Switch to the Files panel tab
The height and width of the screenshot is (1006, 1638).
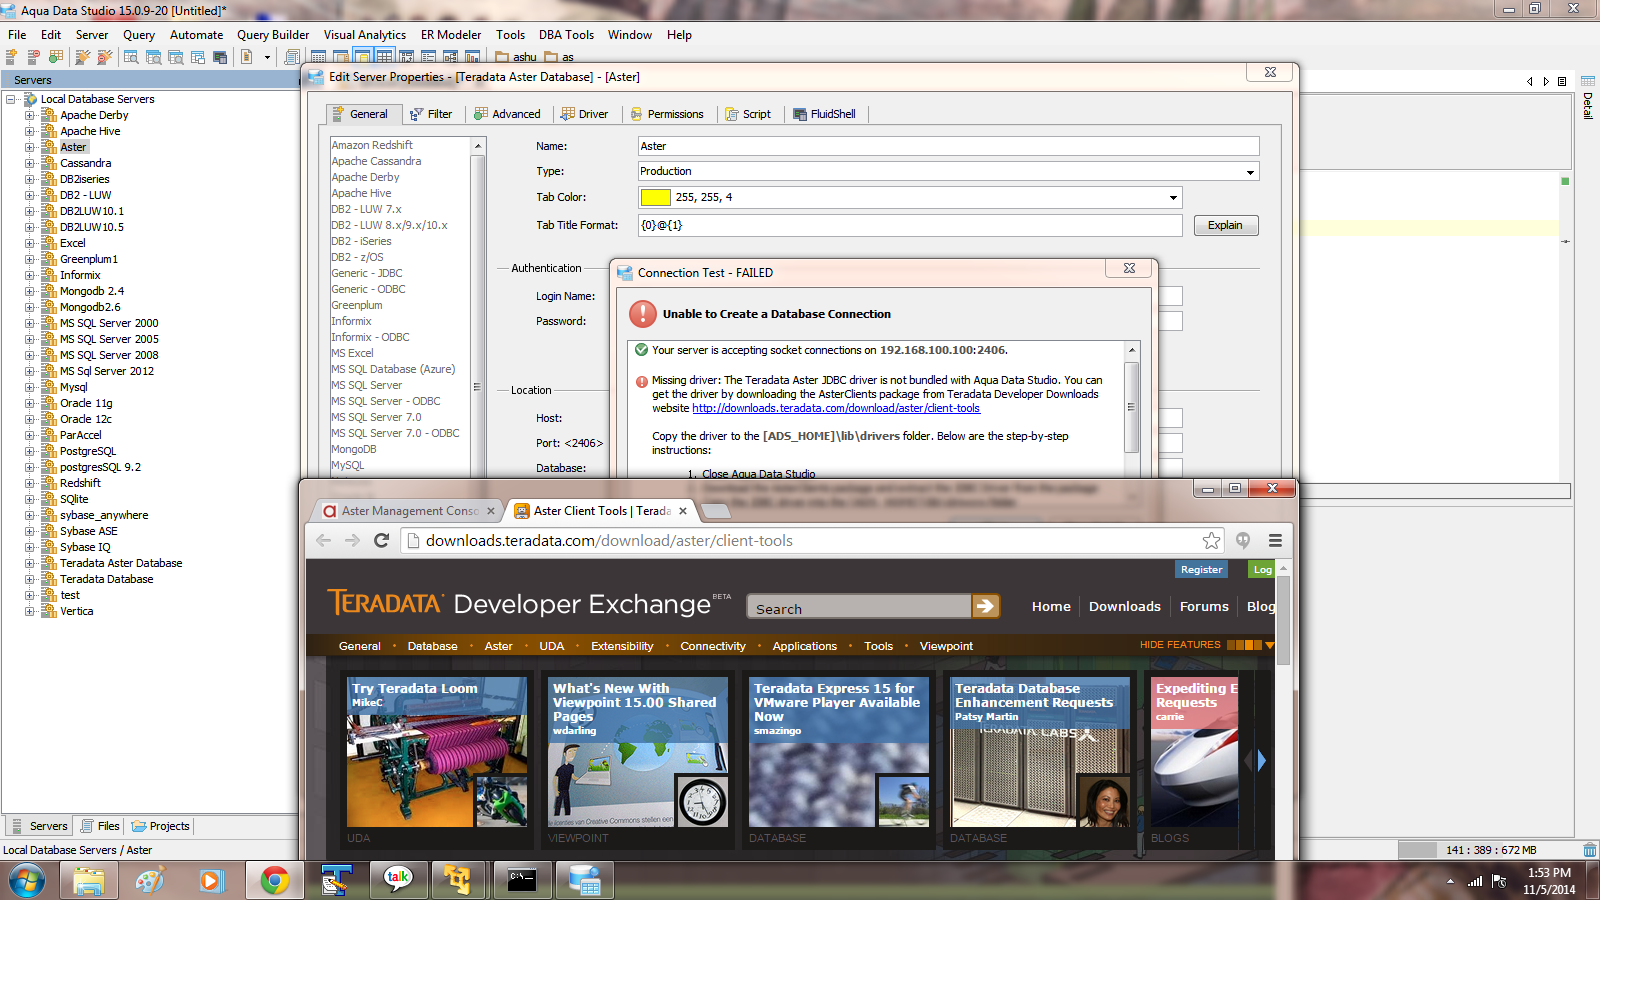pos(100,826)
